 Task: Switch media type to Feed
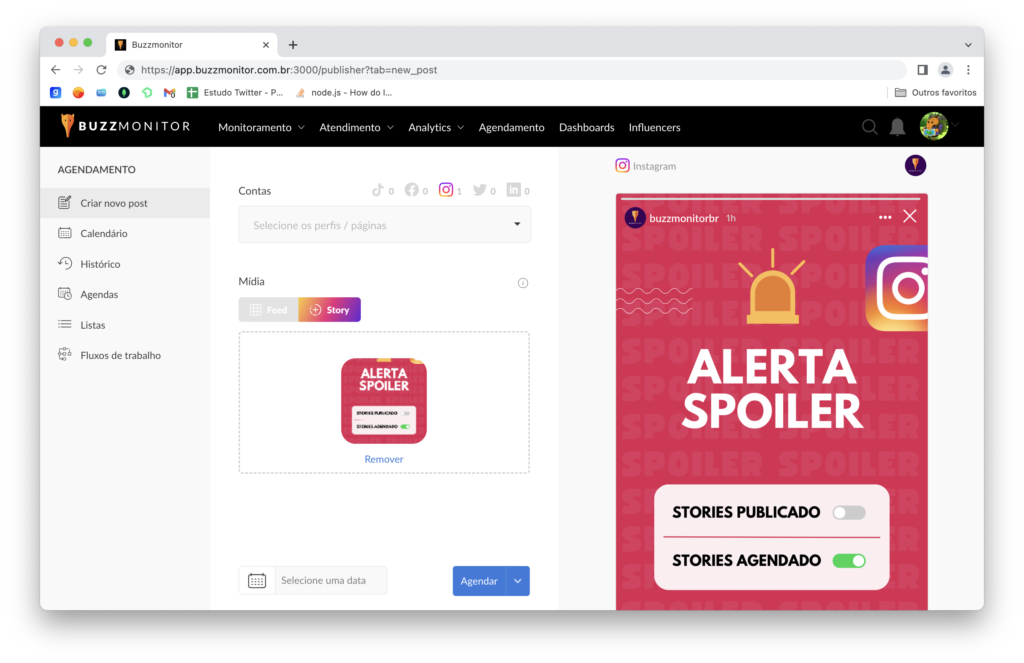(x=268, y=310)
